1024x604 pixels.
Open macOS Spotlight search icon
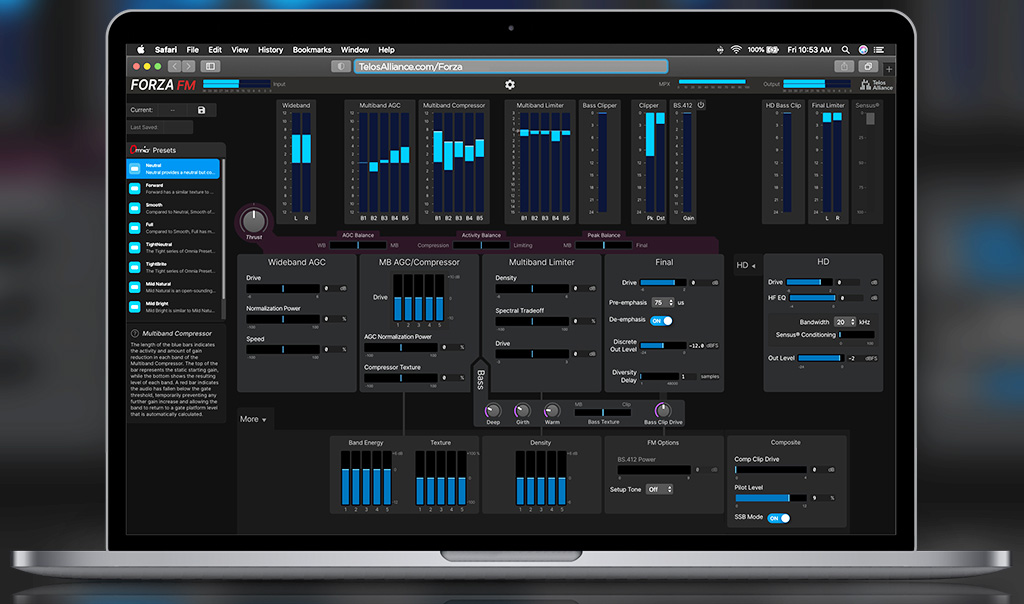[x=846, y=50]
